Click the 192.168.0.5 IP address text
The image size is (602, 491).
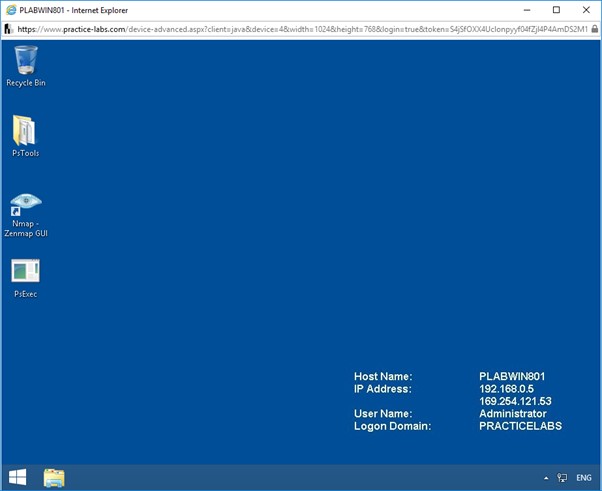click(506, 389)
